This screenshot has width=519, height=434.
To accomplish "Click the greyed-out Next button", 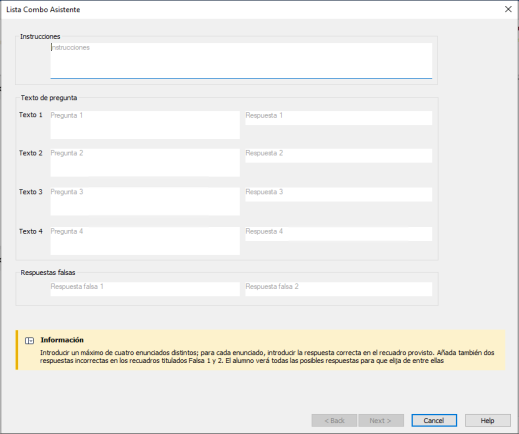I will tap(381, 420).
